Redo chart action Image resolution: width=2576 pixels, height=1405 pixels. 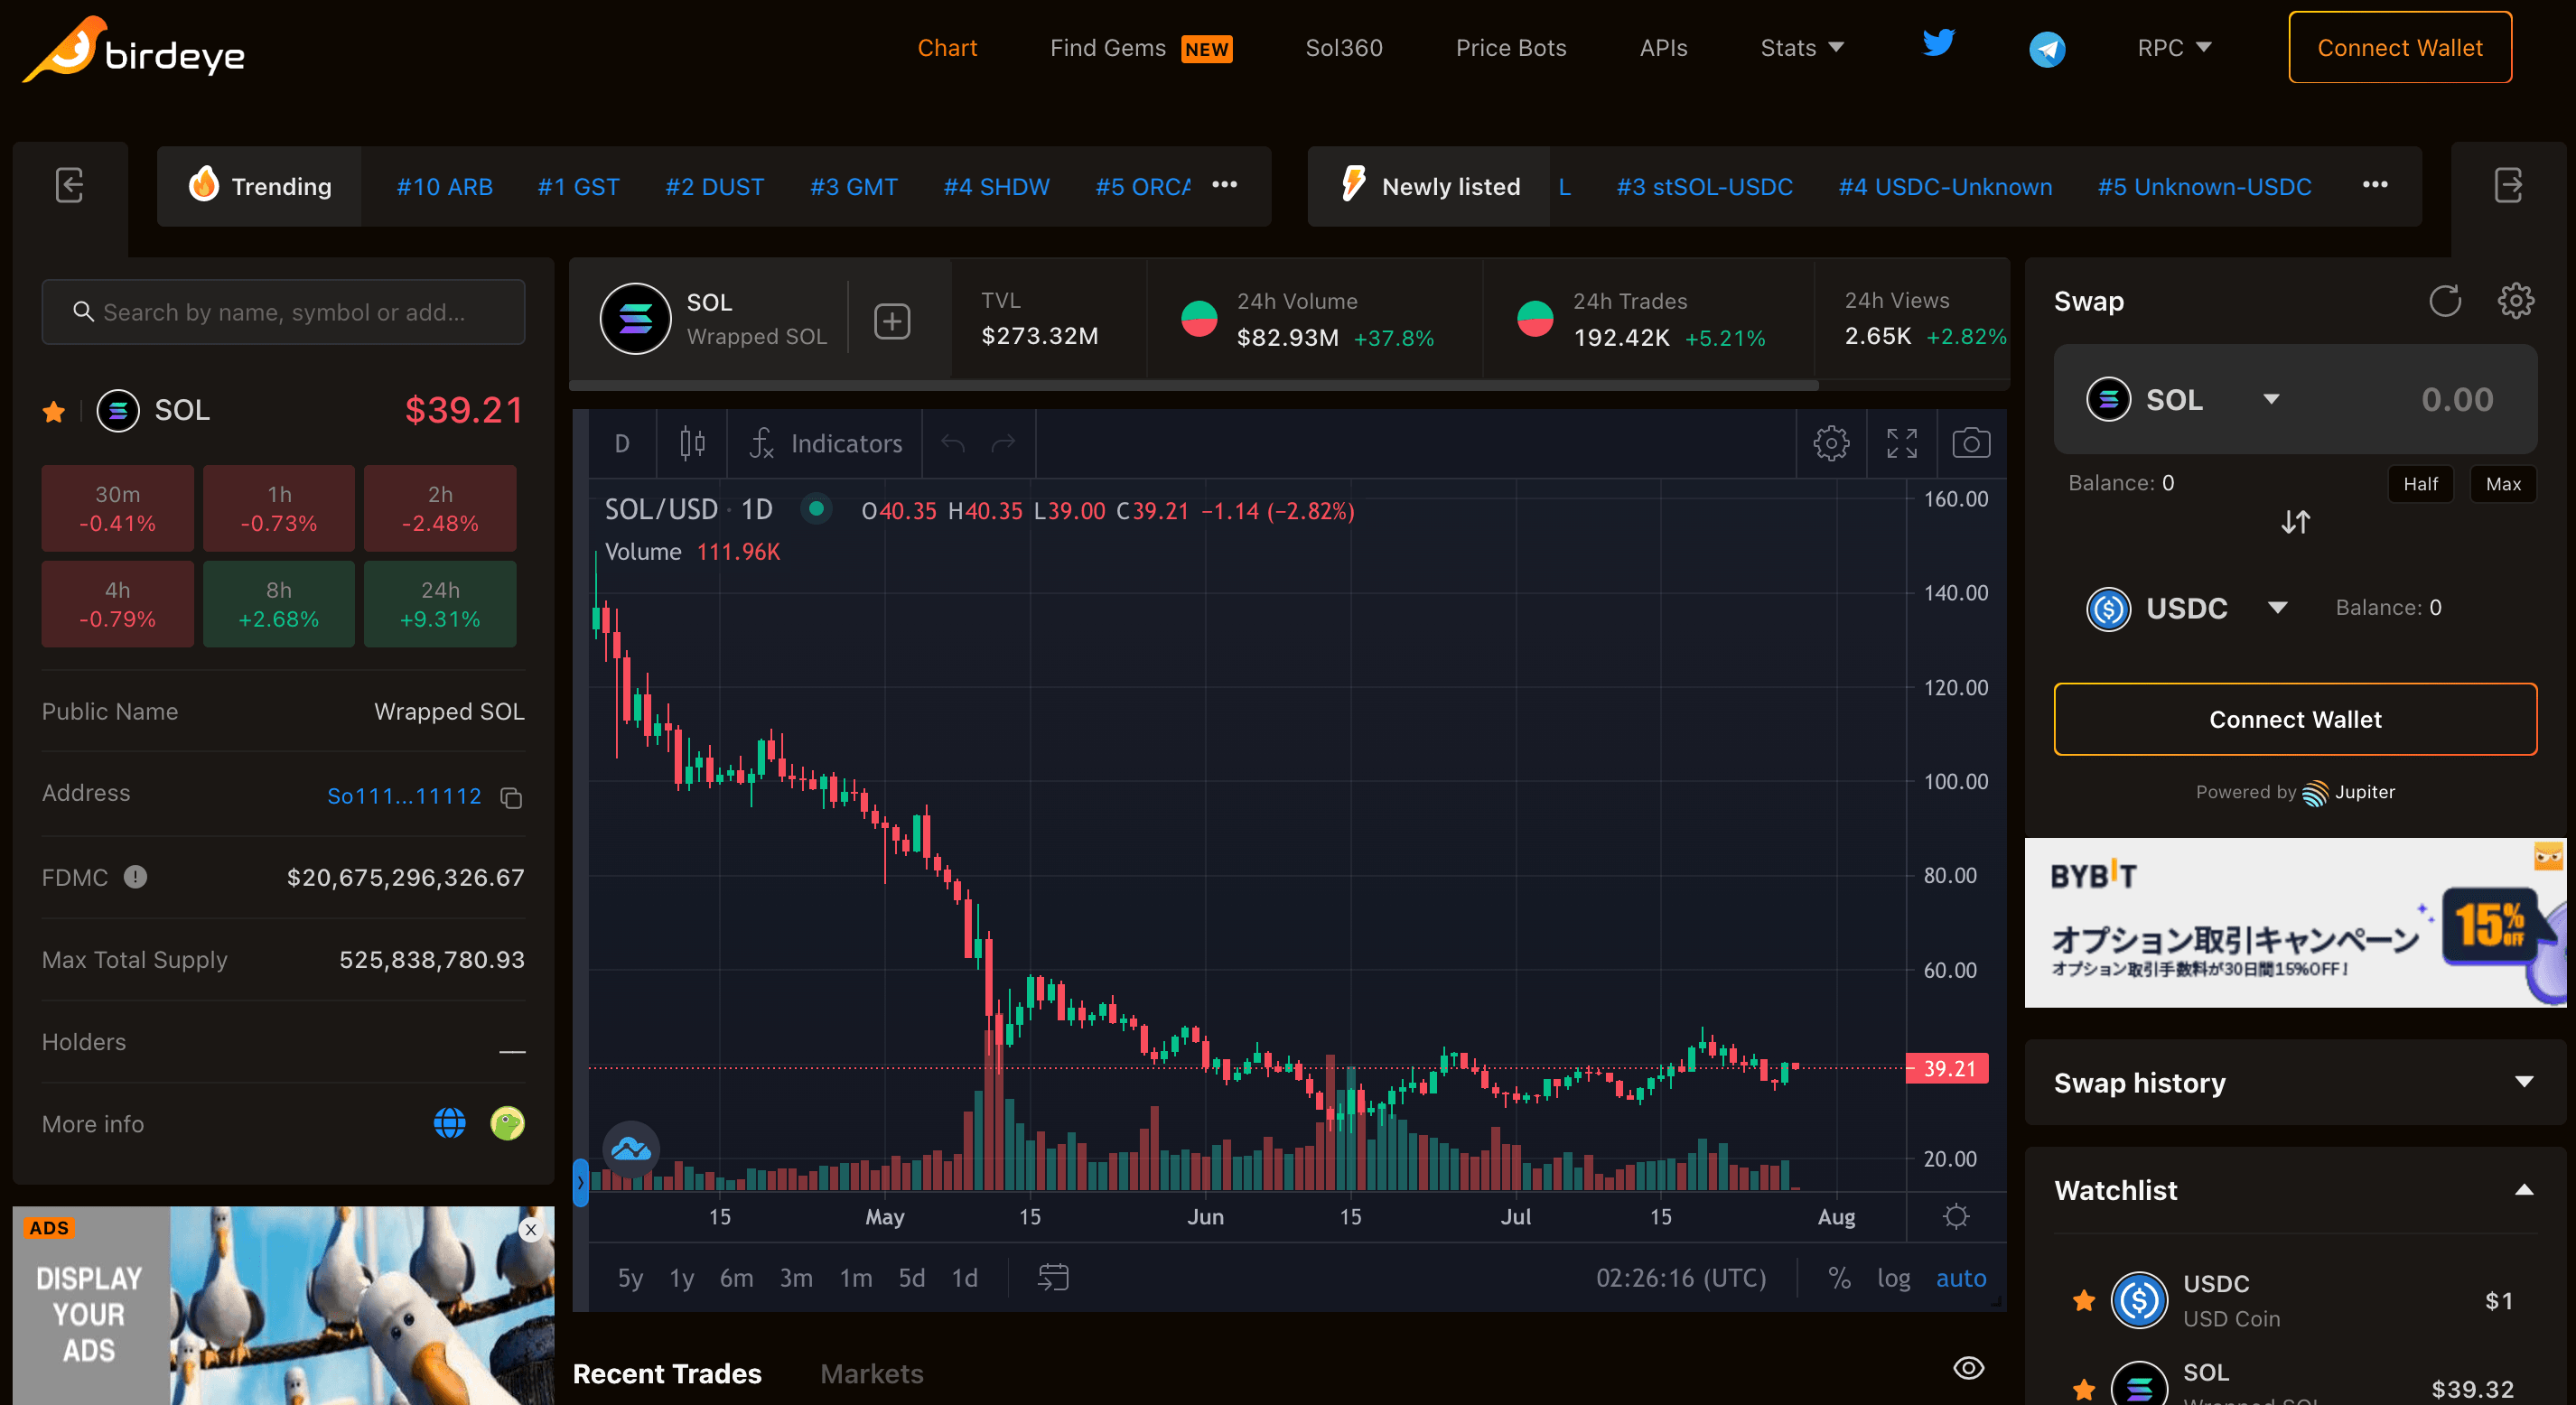[x=1003, y=443]
